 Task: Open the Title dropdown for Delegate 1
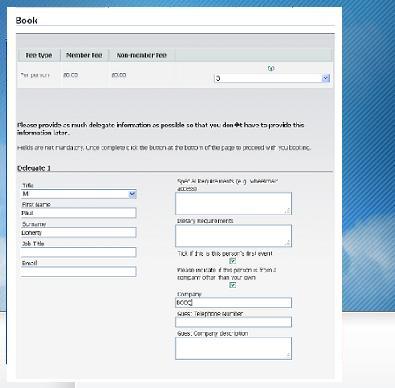pos(79,194)
